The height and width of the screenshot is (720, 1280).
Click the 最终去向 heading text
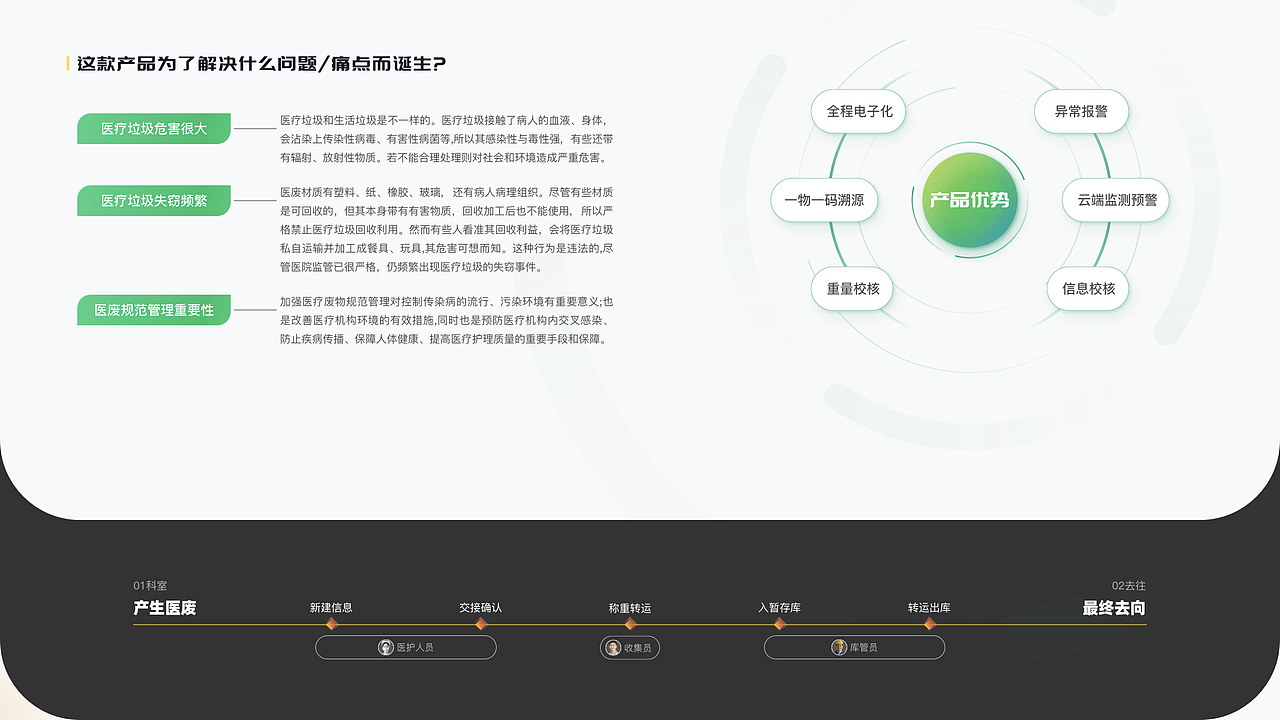[x=1114, y=608]
